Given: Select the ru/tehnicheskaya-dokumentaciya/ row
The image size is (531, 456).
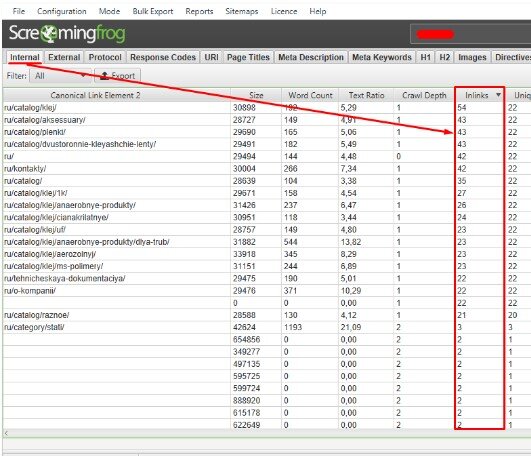Looking at the screenshot, I should click(x=267, y=278).
